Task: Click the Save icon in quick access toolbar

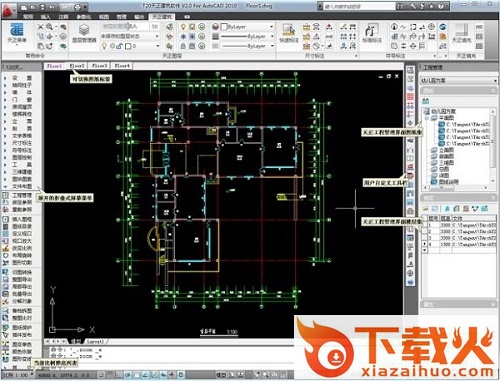Action: tap(43, 7)
